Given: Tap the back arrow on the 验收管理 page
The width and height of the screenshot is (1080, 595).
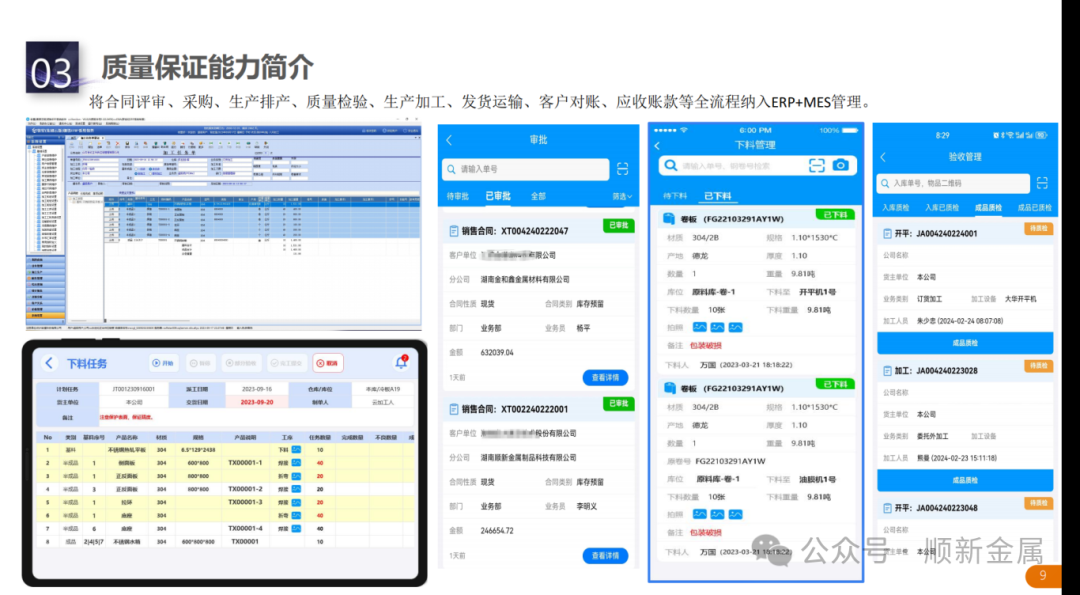Looking at the screenshot, I should pos(885,157).
